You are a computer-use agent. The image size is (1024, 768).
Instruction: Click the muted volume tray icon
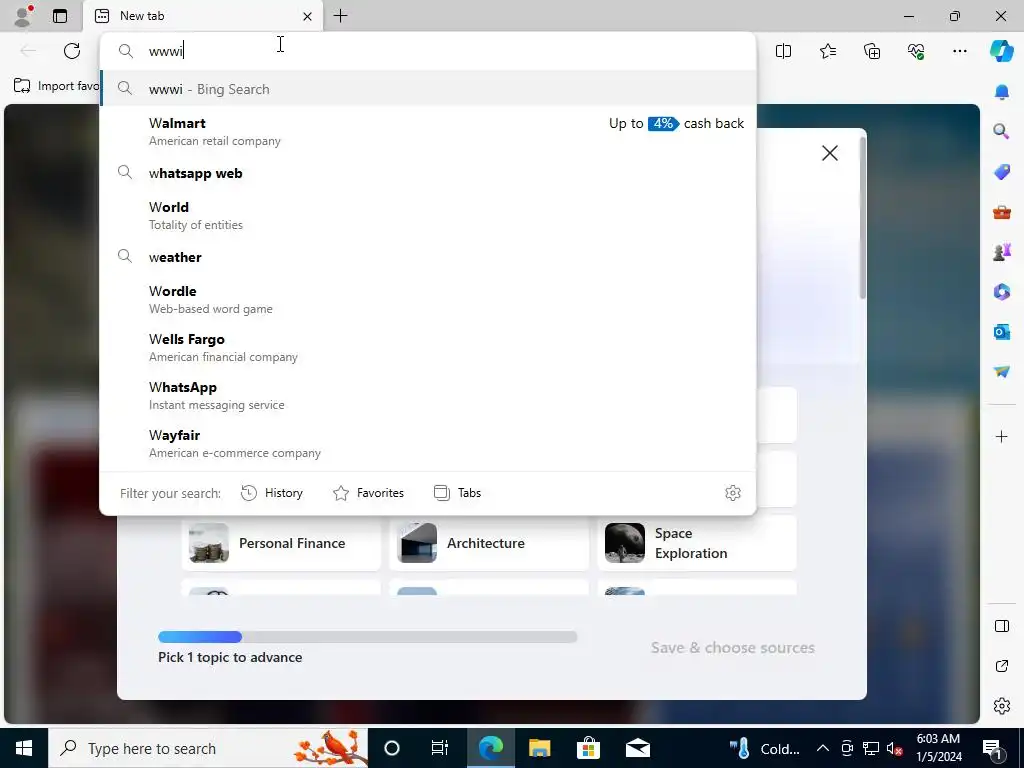[895, 748]
